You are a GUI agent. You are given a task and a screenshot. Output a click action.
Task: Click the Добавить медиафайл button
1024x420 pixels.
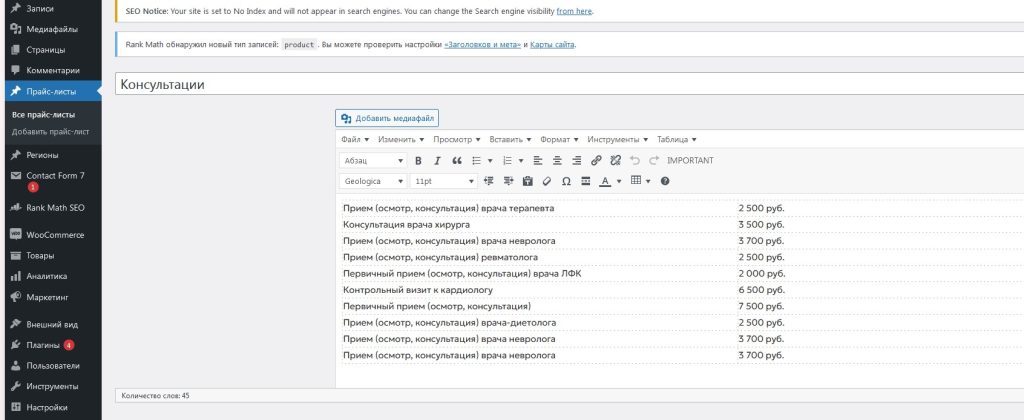[387, 118]
